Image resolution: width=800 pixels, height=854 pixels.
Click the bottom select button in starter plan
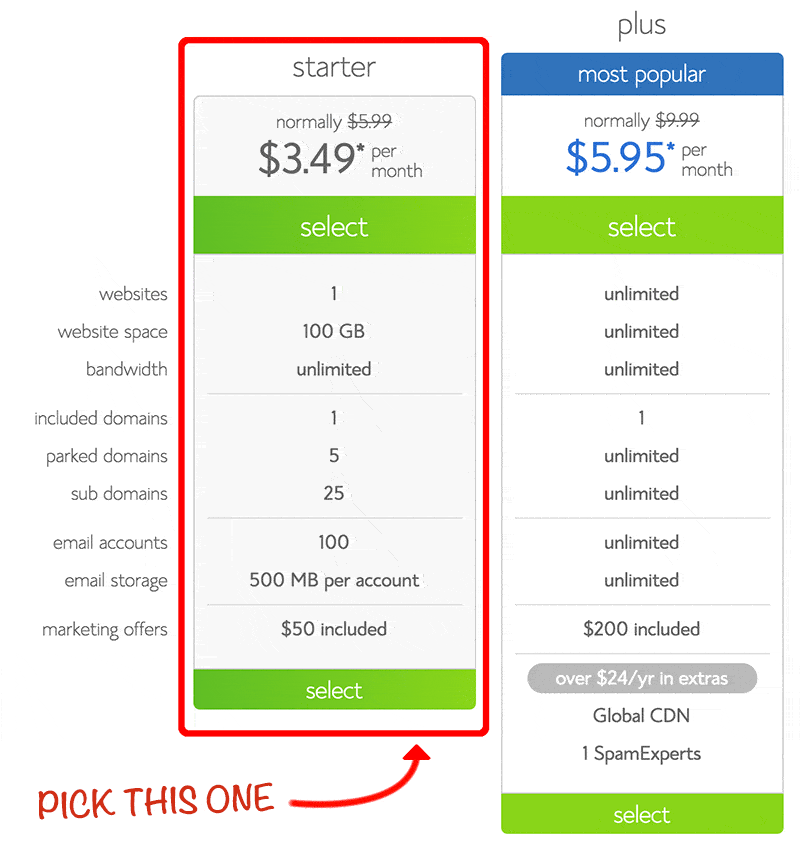[x=334, y=690]
